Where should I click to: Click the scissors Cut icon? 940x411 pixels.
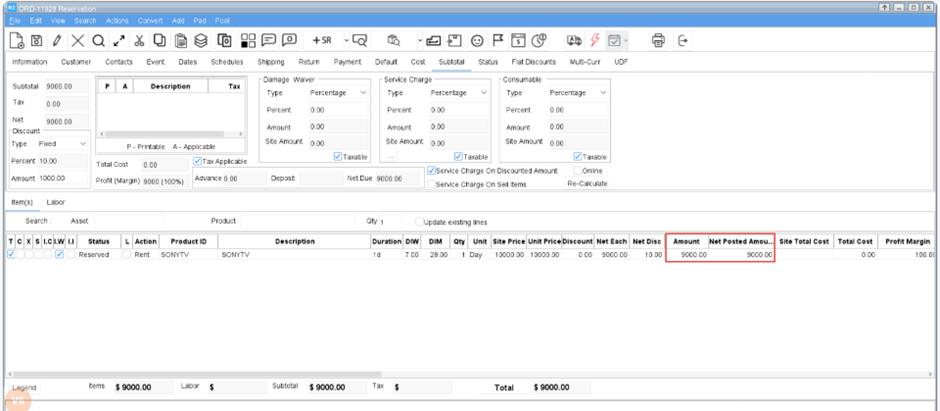tap(139, 41)
